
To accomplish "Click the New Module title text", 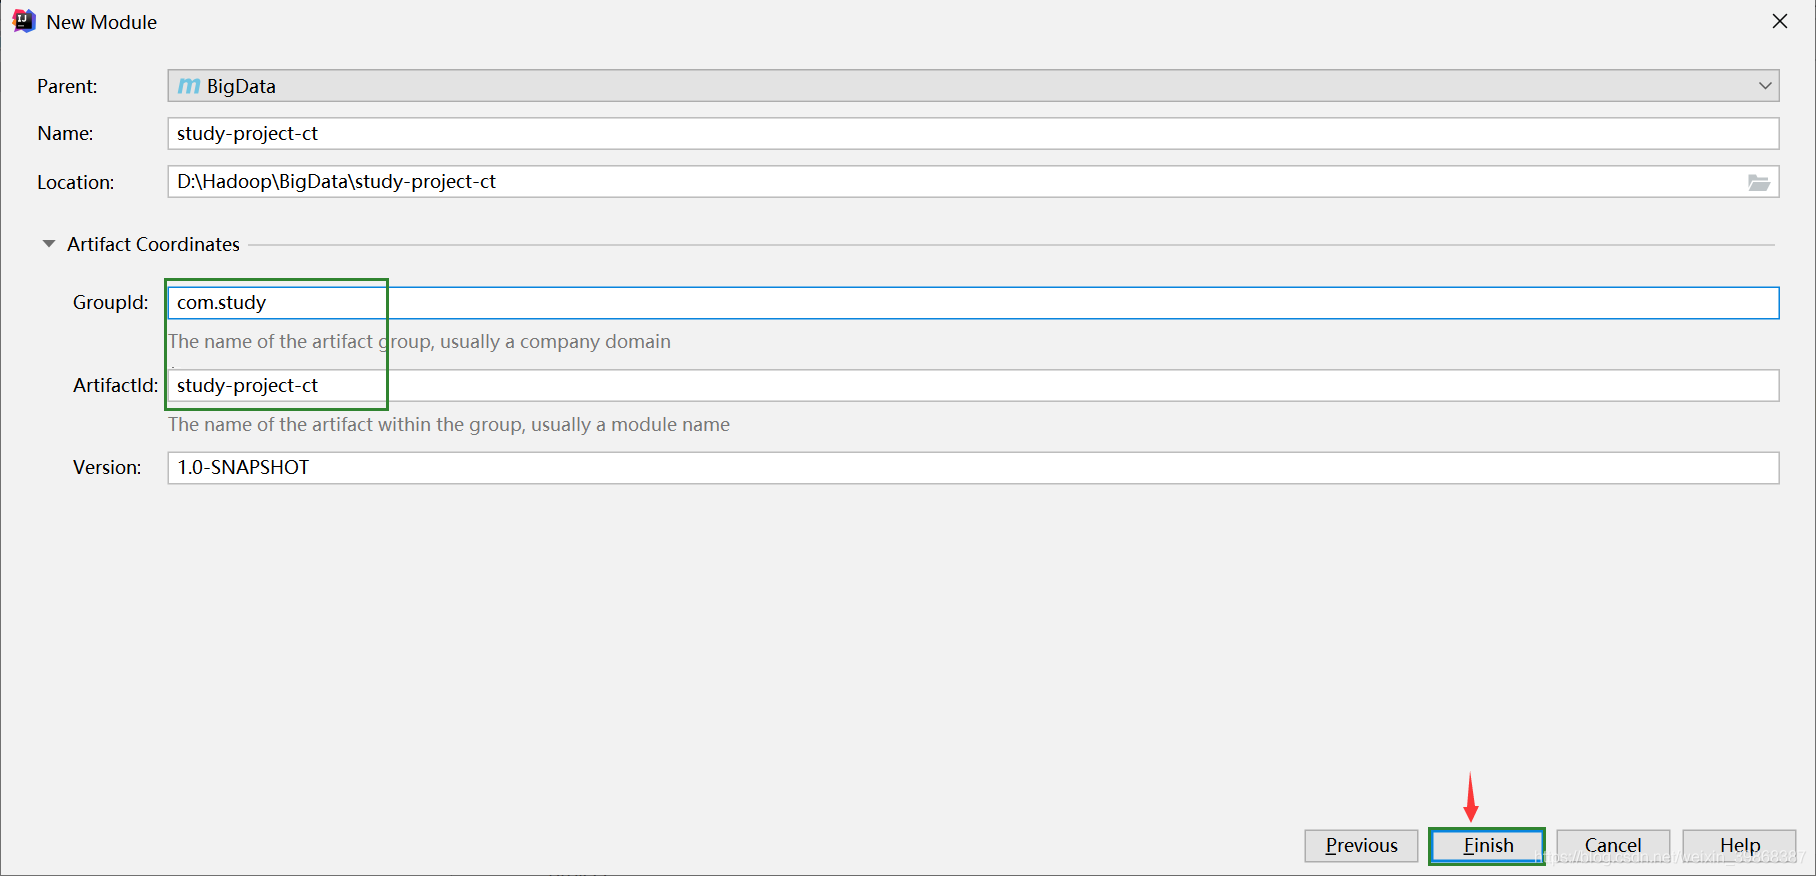I will (101, 22).
